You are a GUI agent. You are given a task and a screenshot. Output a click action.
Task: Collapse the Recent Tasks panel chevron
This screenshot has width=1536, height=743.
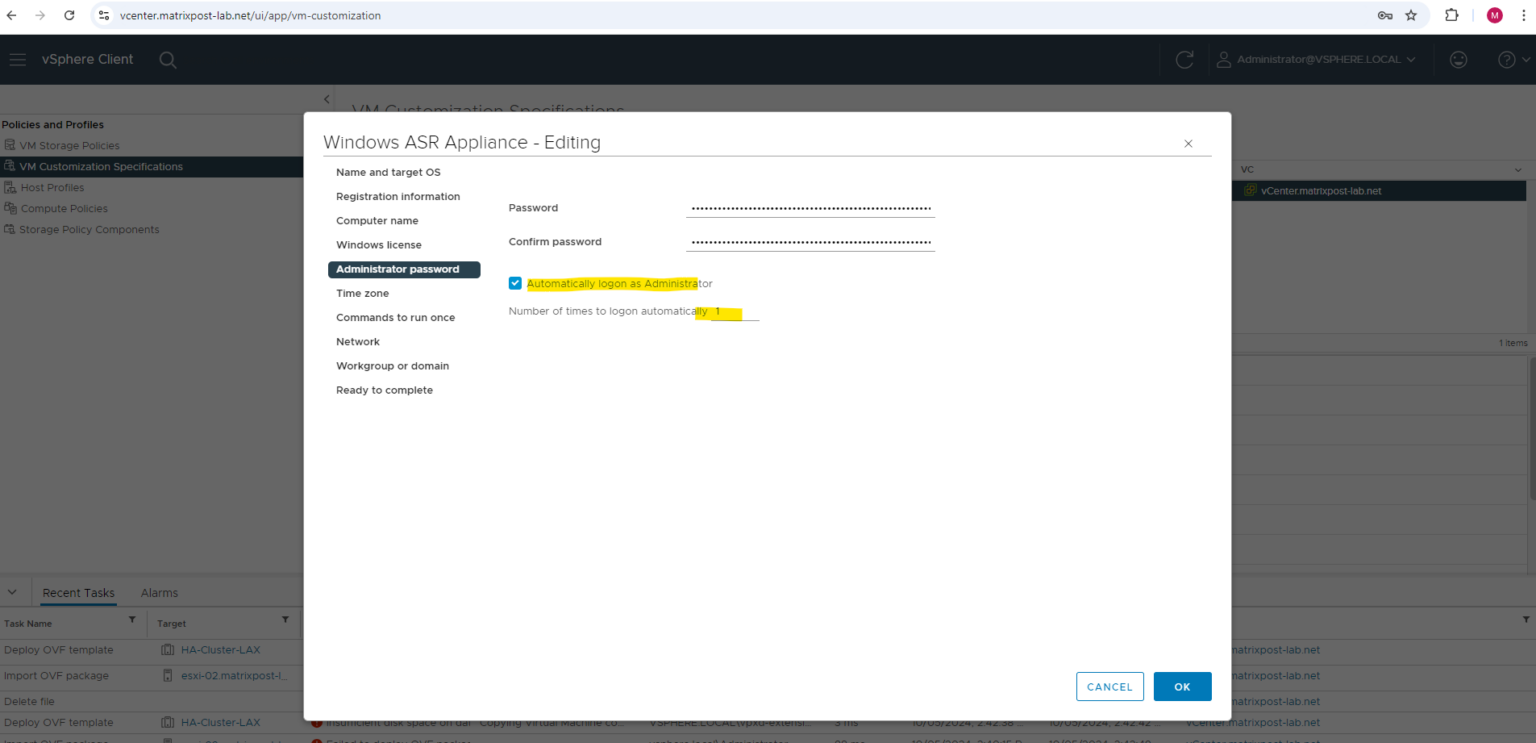(x=13, y=592)
